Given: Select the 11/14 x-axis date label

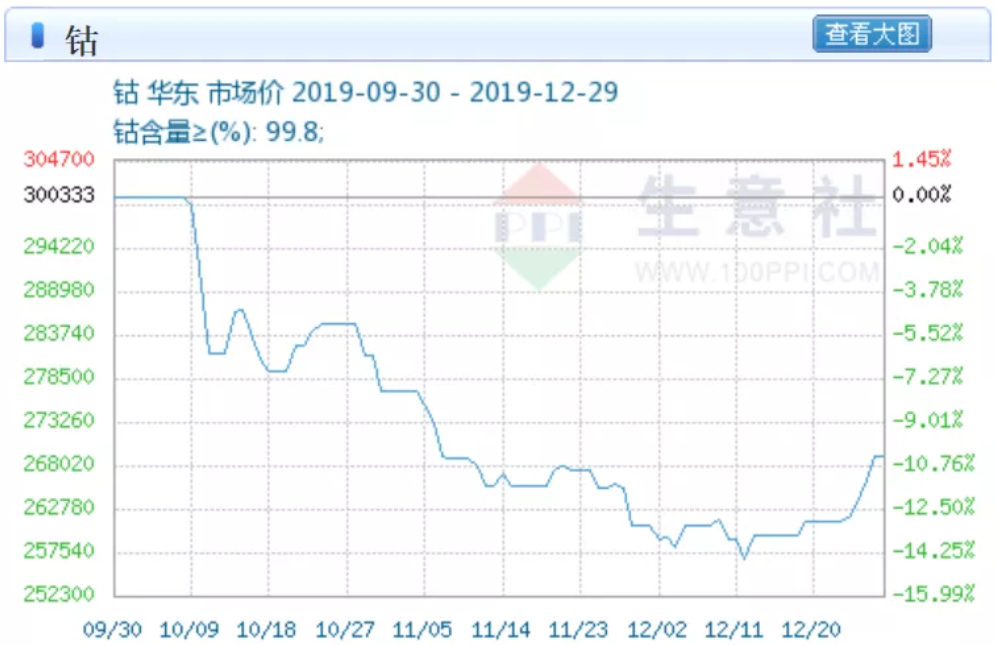Looking at the screenshot, I should coord(500,629).
